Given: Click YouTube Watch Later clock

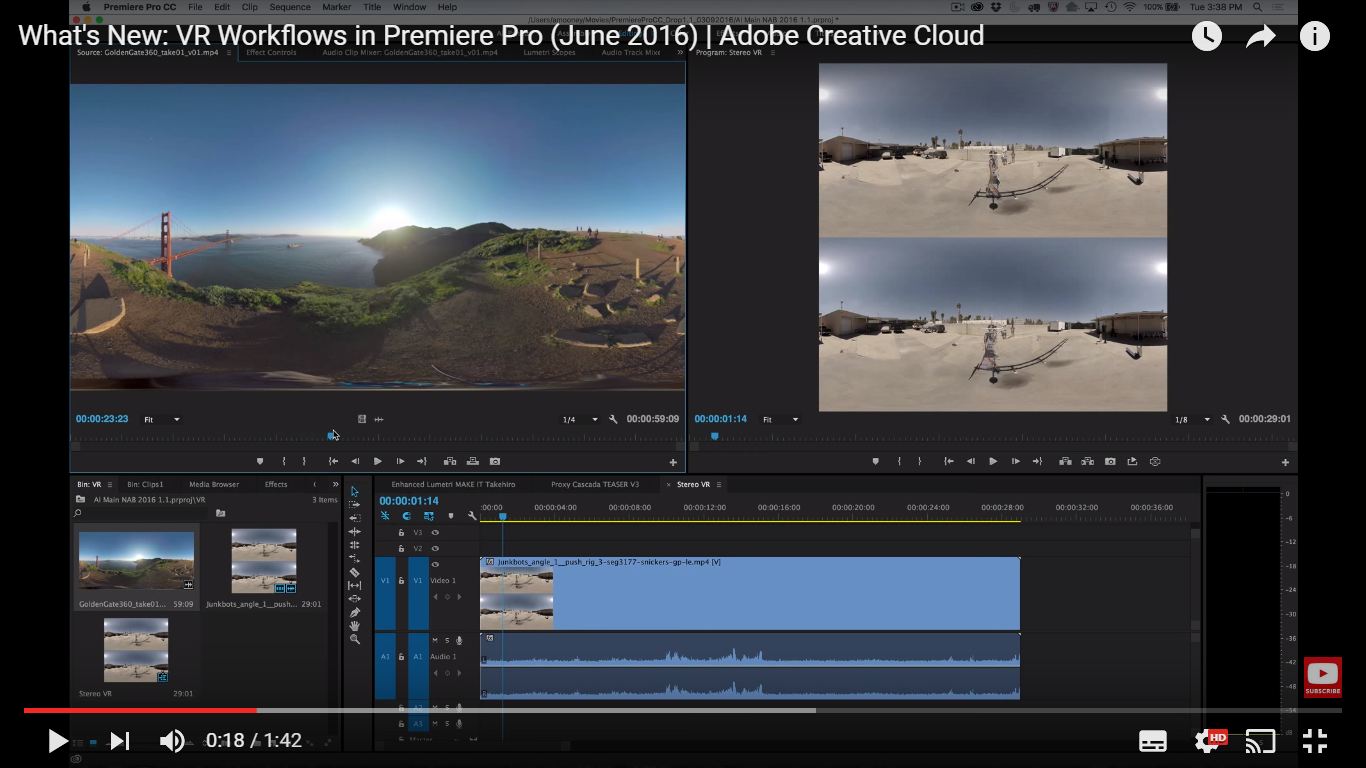Looking at the screenshot, I should [x=1207, y=37].
